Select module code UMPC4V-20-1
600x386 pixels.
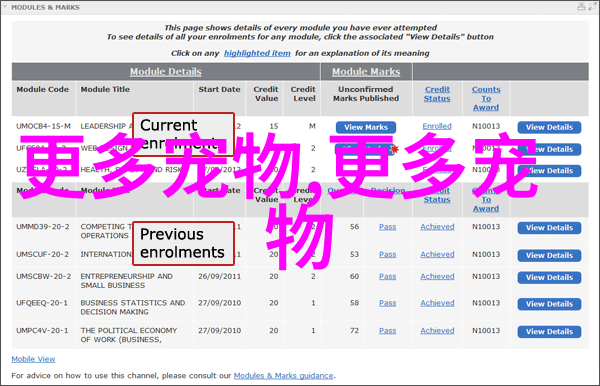(x=42, y=330)
